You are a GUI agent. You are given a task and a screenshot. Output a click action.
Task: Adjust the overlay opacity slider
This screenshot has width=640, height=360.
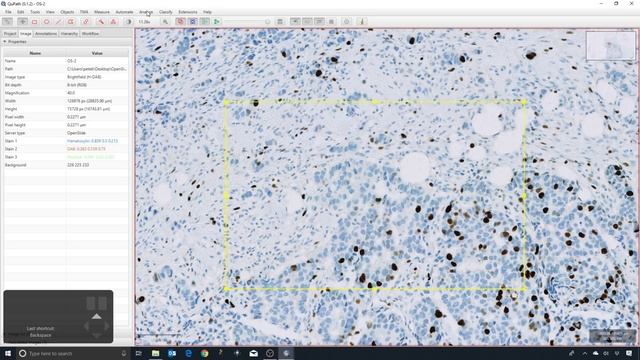point(247,22)
